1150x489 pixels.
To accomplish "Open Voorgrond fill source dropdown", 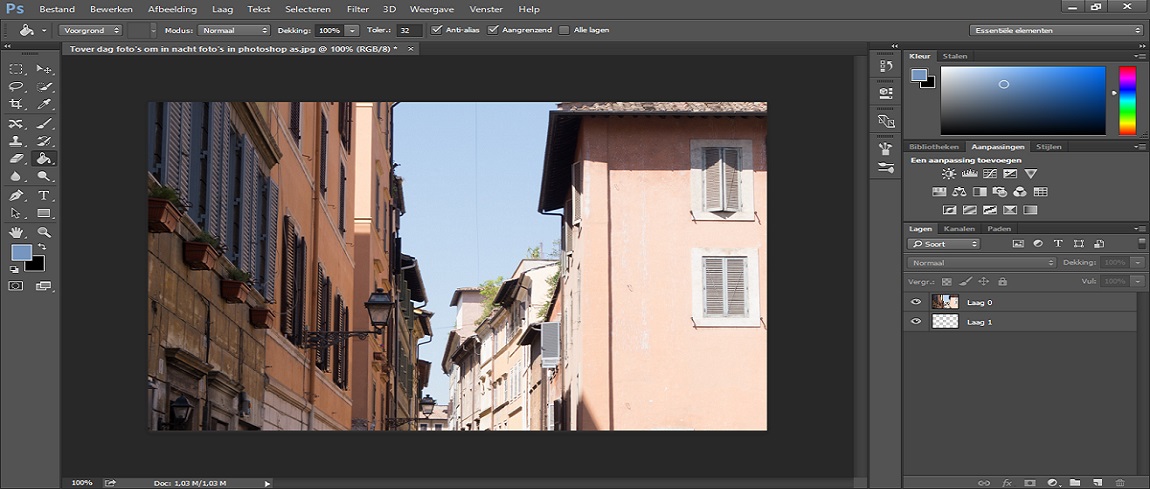I will (90, 30).
